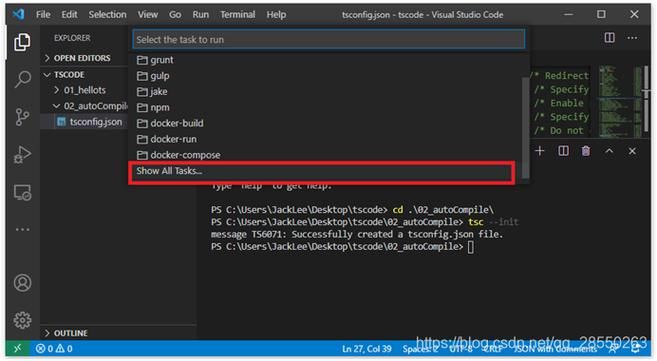Show errors and warnings in status bar
Image resolution: width=657 pixels, height=361 pixels.
54,348
